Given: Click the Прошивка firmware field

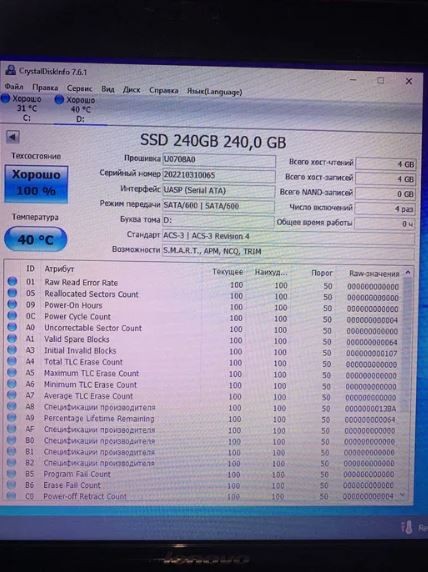Looking at the screenshot, I should pos(219,160).
